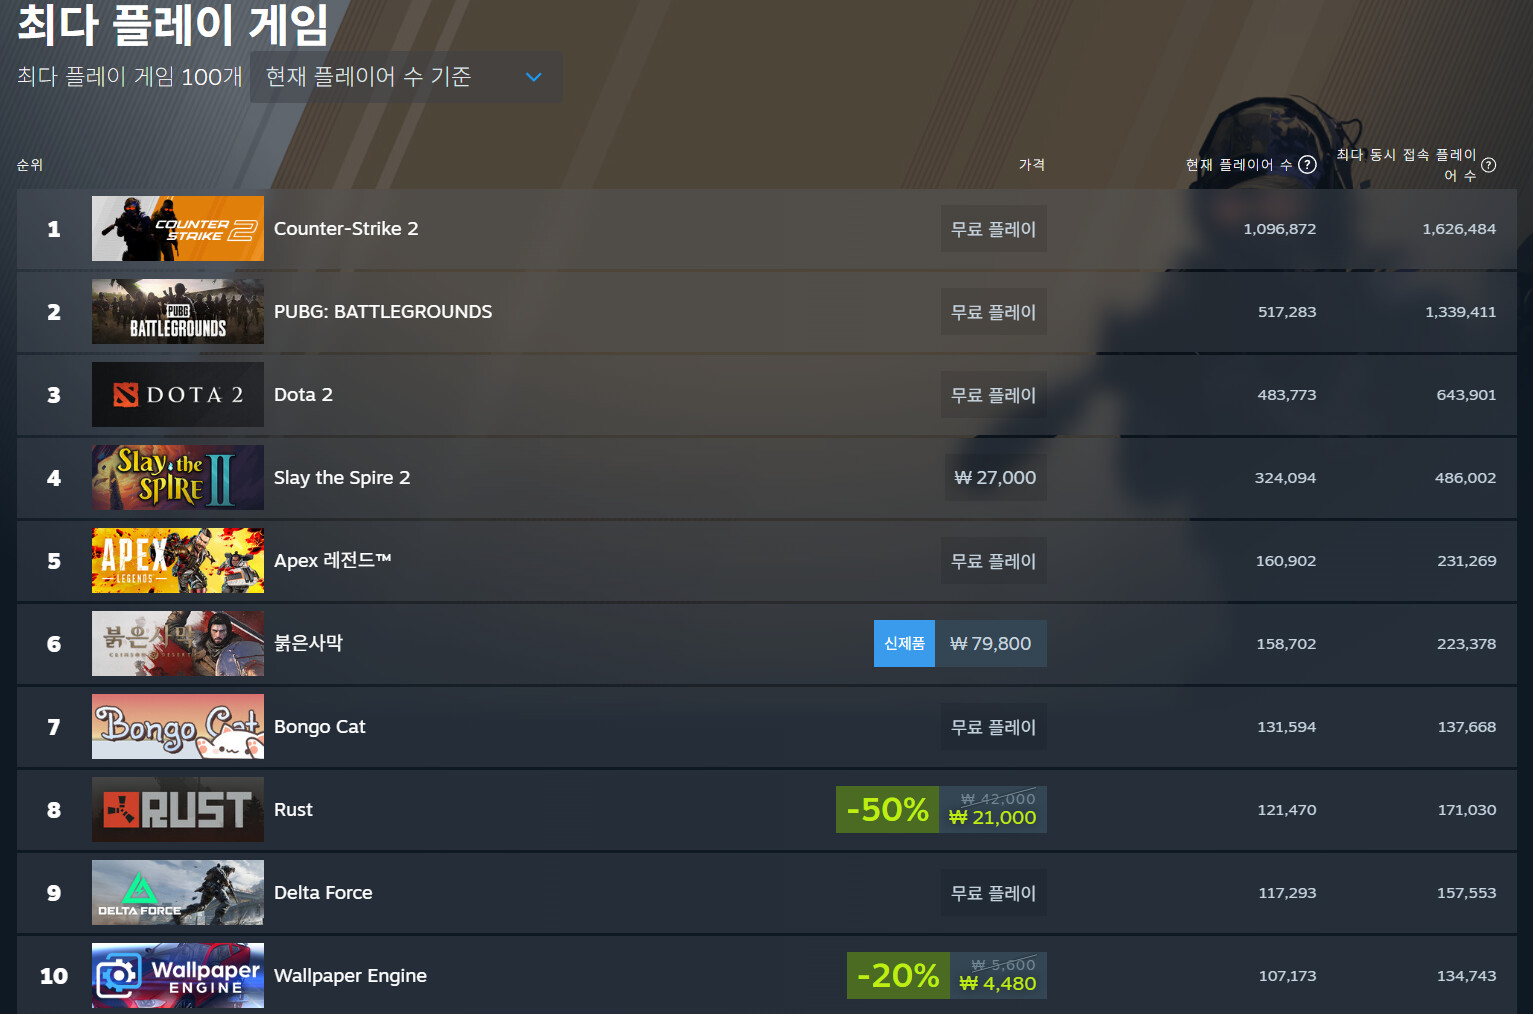
Task: Click the 무료 플레이 button for Dota 2
Action: point(994,395)
